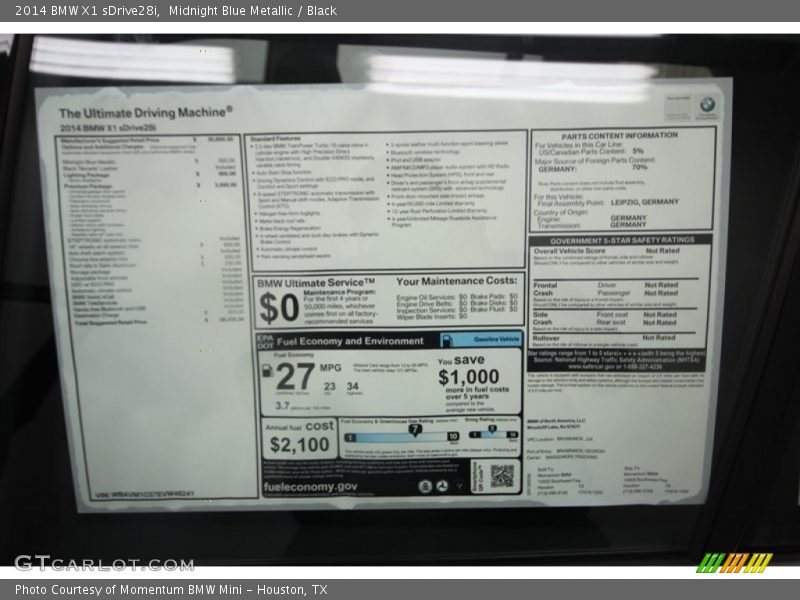Click the fuel economy rating marker 7
Screen dimensions: 800x600
tap(415, 430)
